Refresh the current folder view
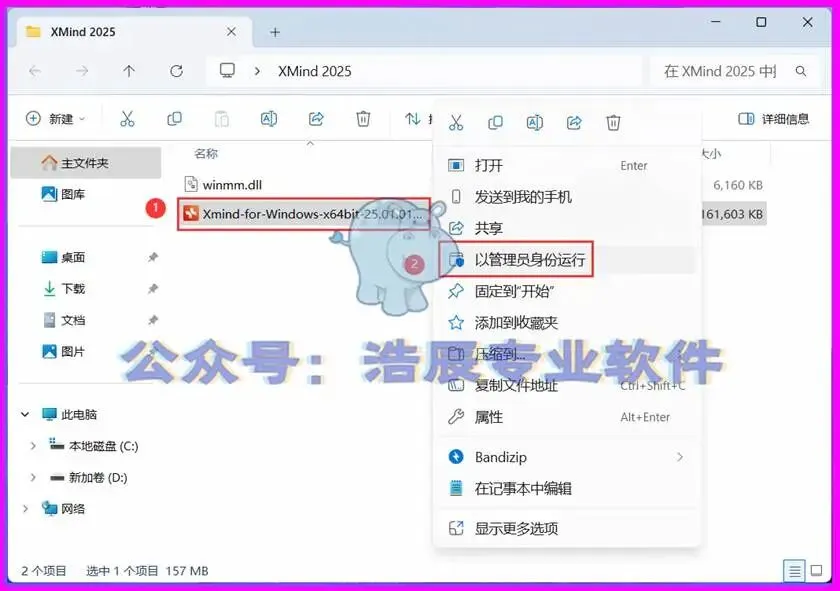 point(176,71)
